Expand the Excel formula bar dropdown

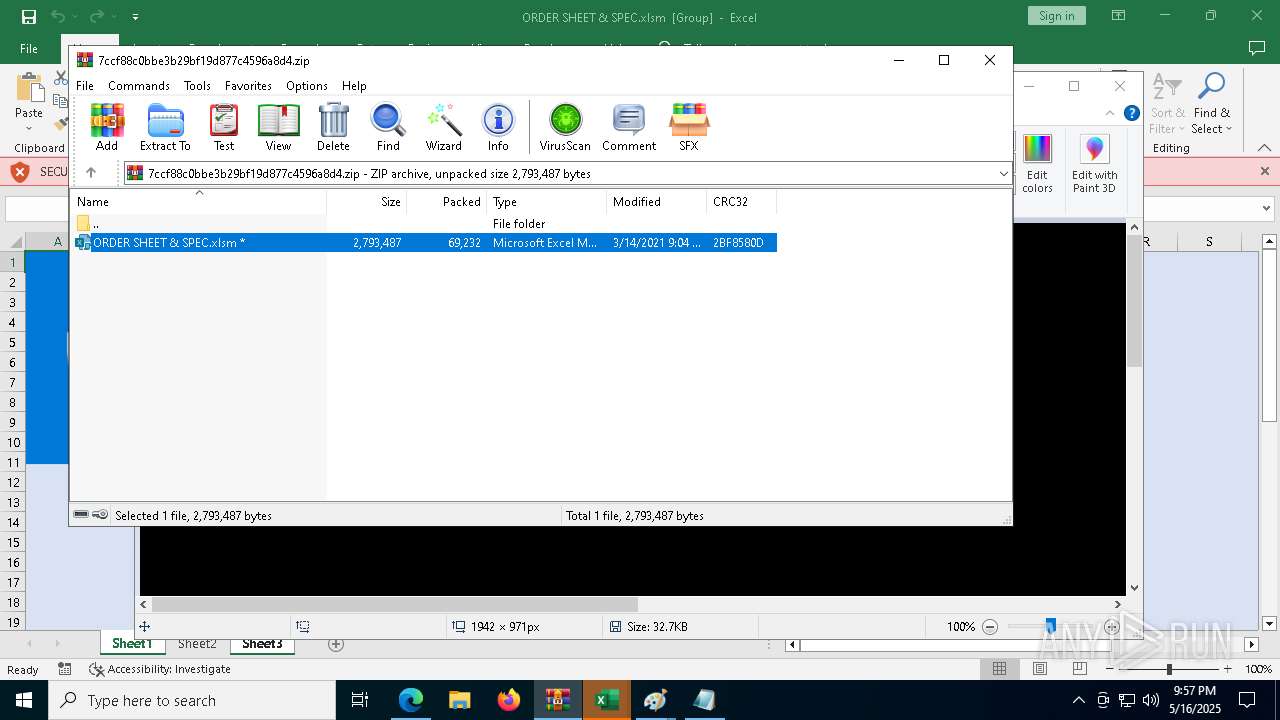click(1266, 209)
